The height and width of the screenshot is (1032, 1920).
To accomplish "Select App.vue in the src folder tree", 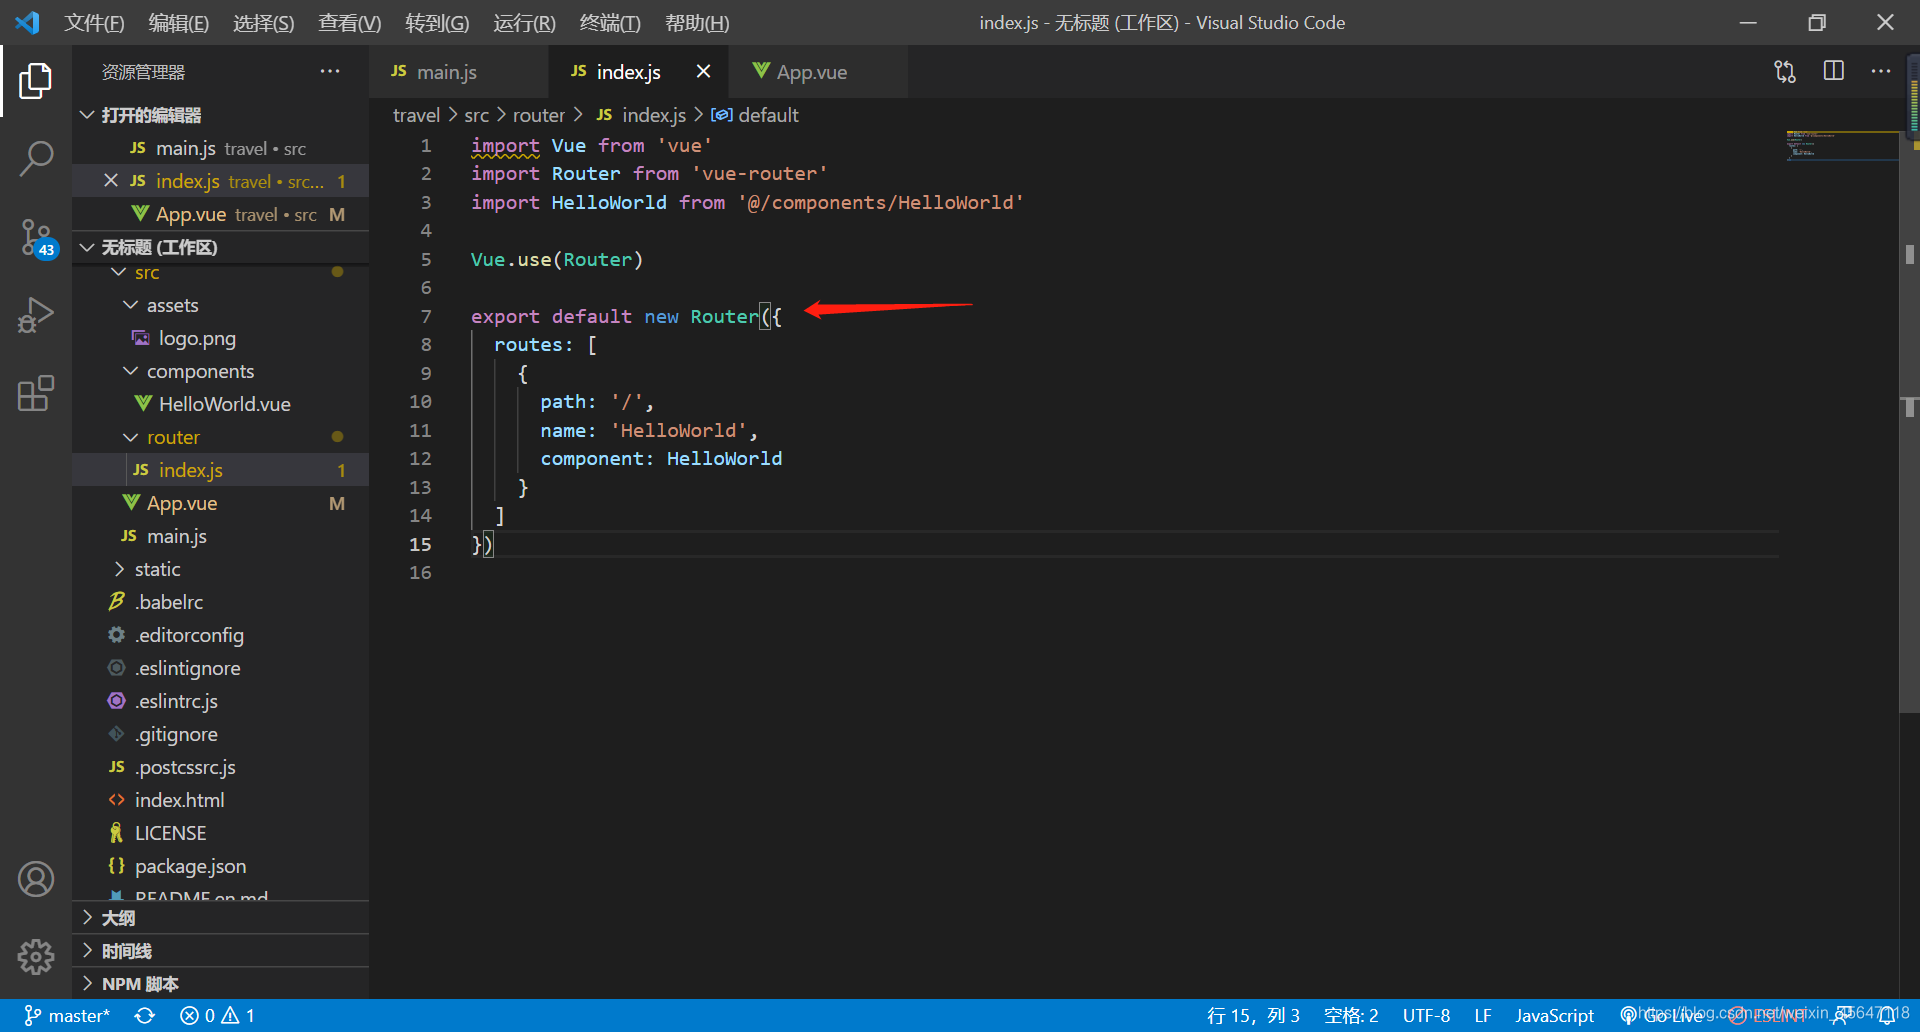I will click(x=220, y=503).
